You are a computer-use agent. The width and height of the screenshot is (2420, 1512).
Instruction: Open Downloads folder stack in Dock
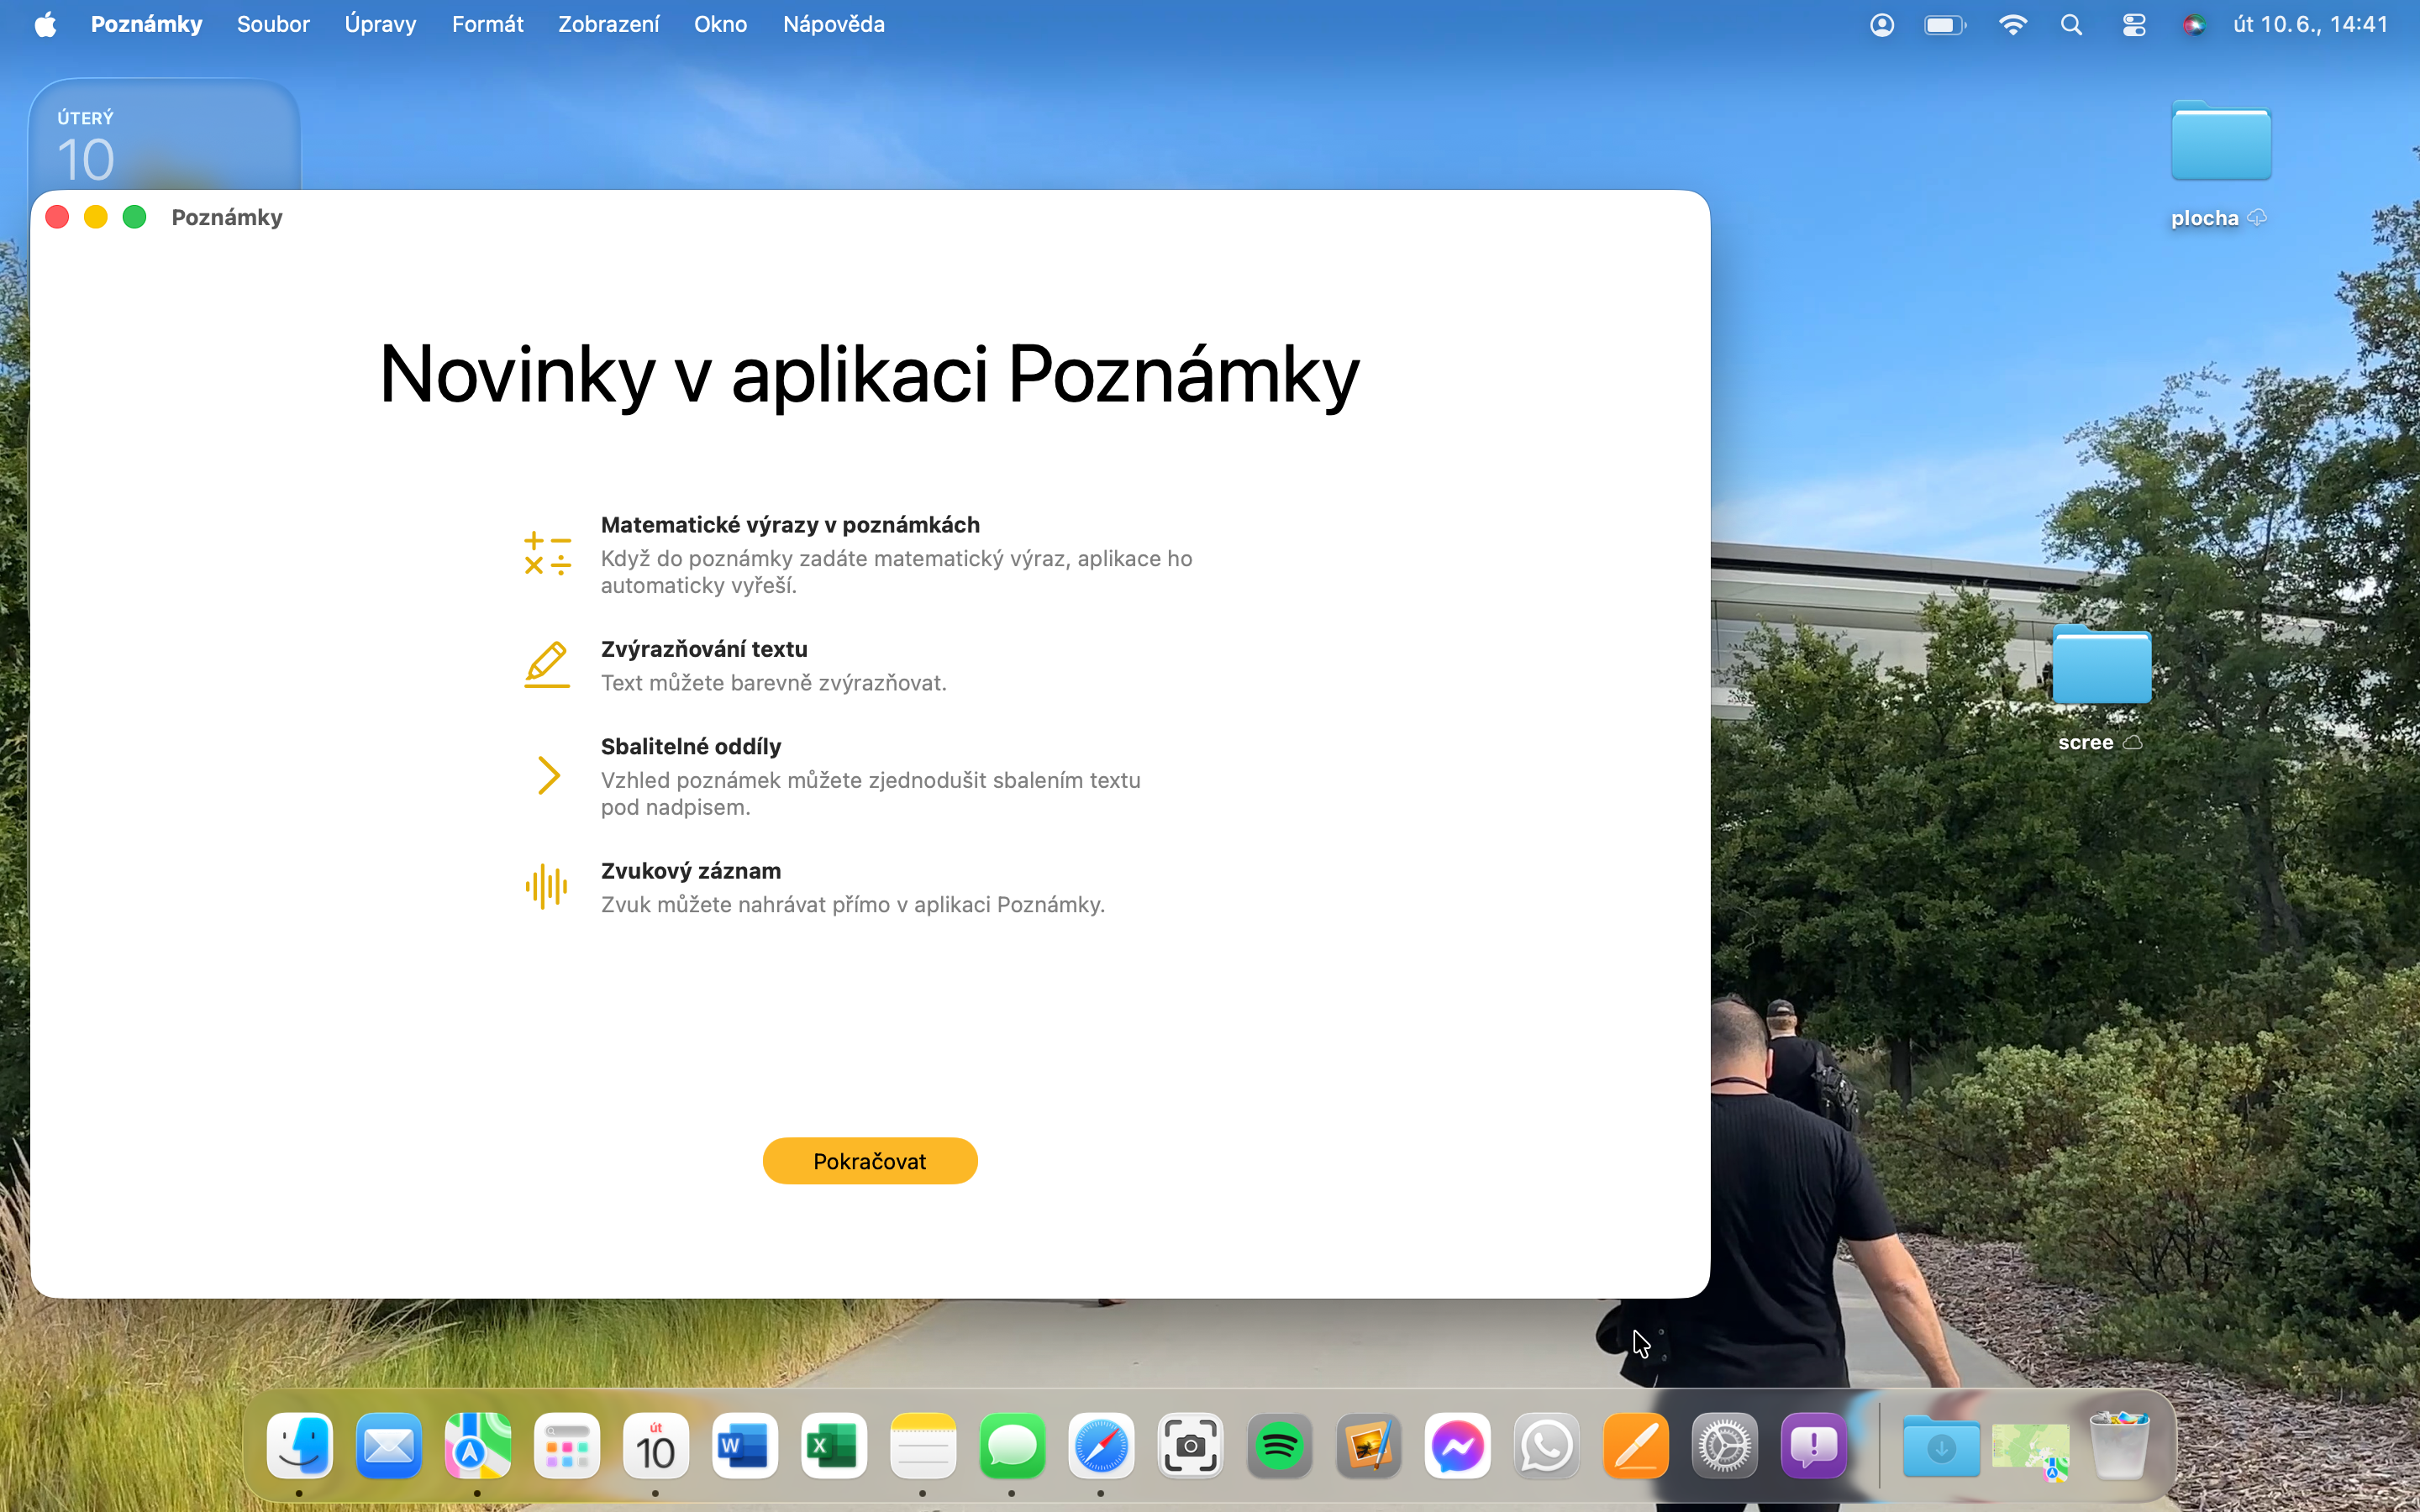1940,1446
